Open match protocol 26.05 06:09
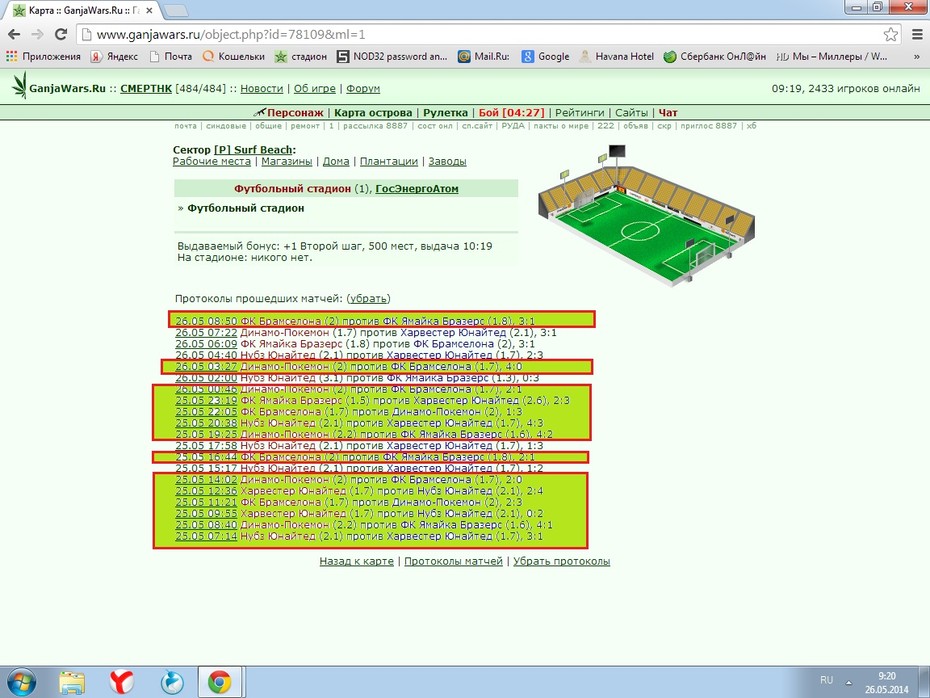The image size is (930, 698). [206, 344]
